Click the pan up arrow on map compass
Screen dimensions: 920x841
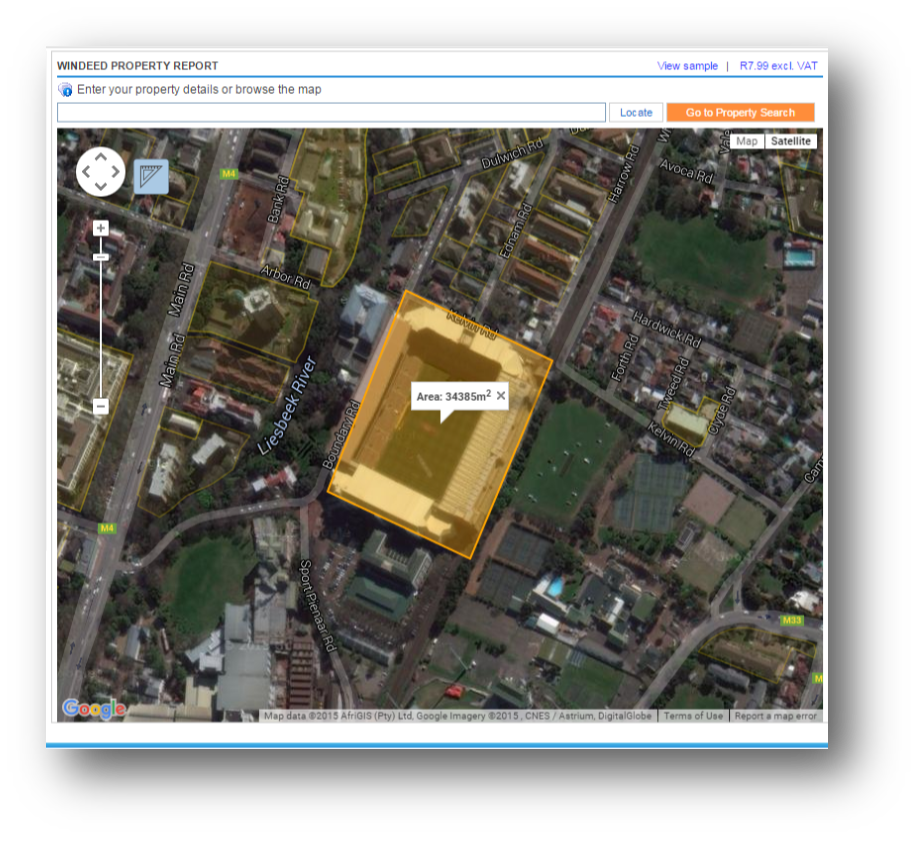(x=100, y=155)
